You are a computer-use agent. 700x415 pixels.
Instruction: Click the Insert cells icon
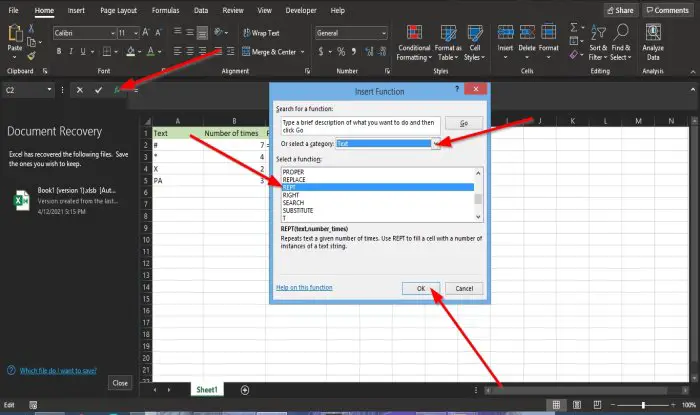coord(505,33)
